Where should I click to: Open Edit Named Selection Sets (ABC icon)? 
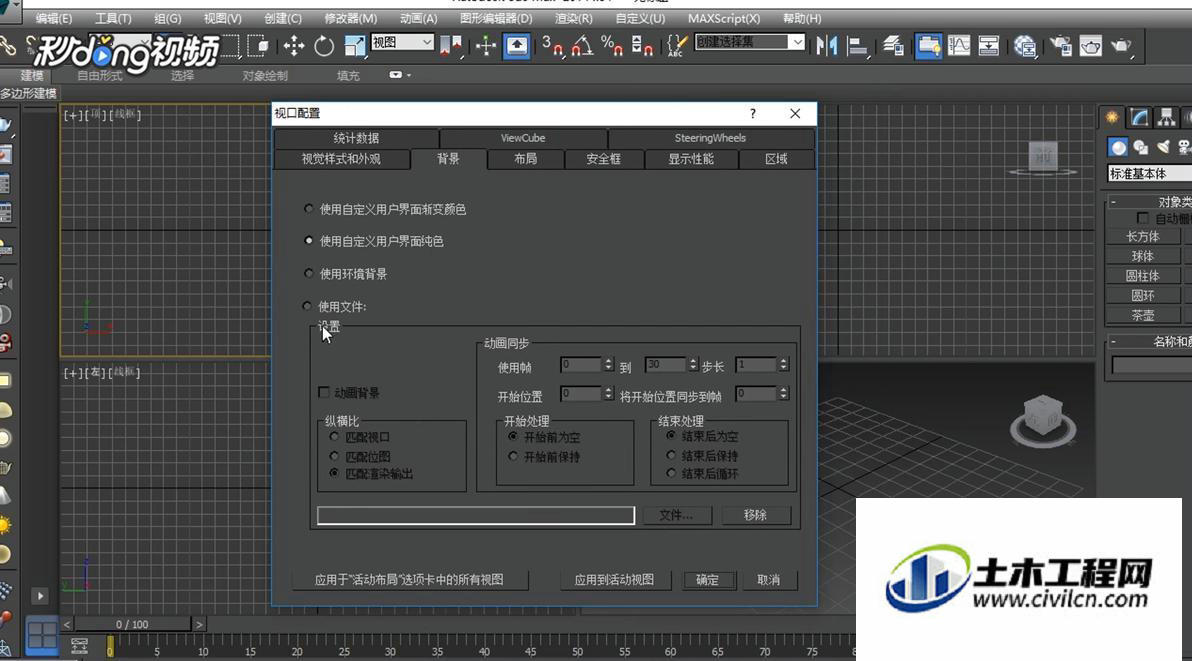click(675, 46)
